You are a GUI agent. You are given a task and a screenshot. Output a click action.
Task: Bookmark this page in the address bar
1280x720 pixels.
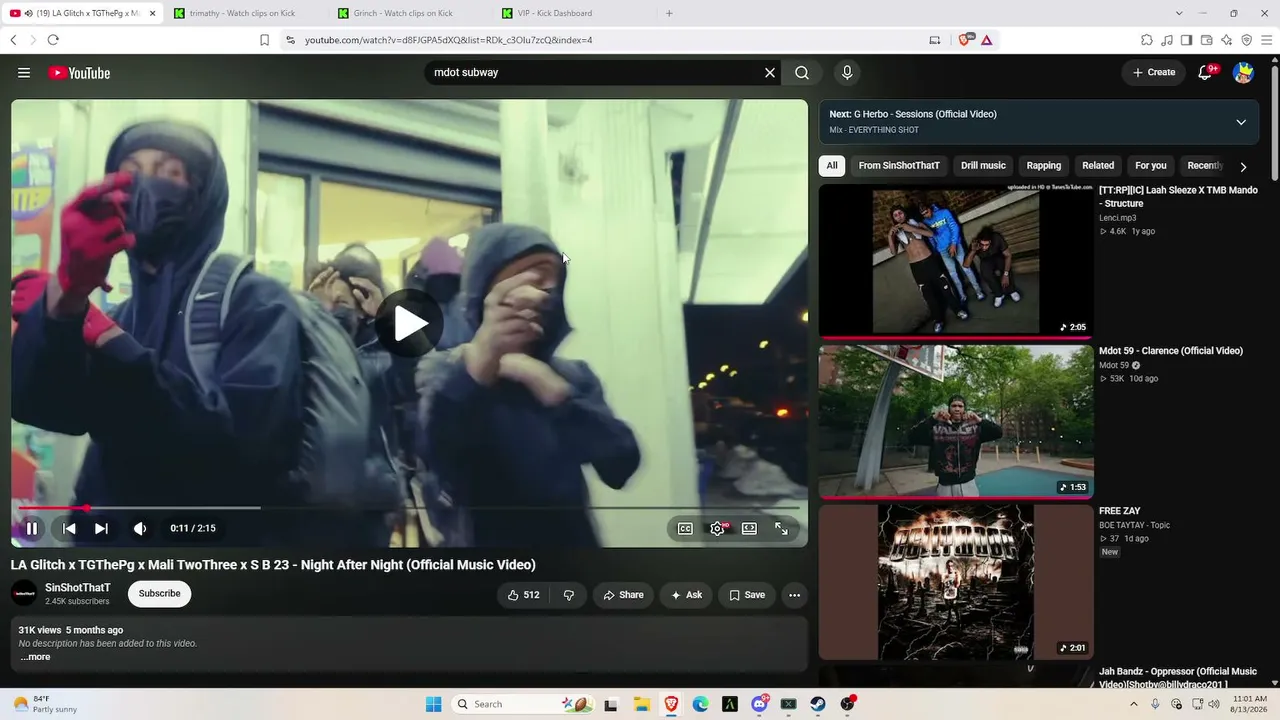coord(264,40)
